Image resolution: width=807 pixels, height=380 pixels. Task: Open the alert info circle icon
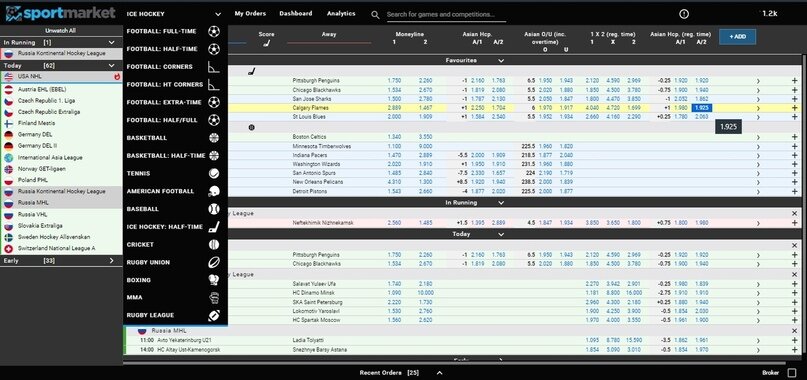point(683,14)
